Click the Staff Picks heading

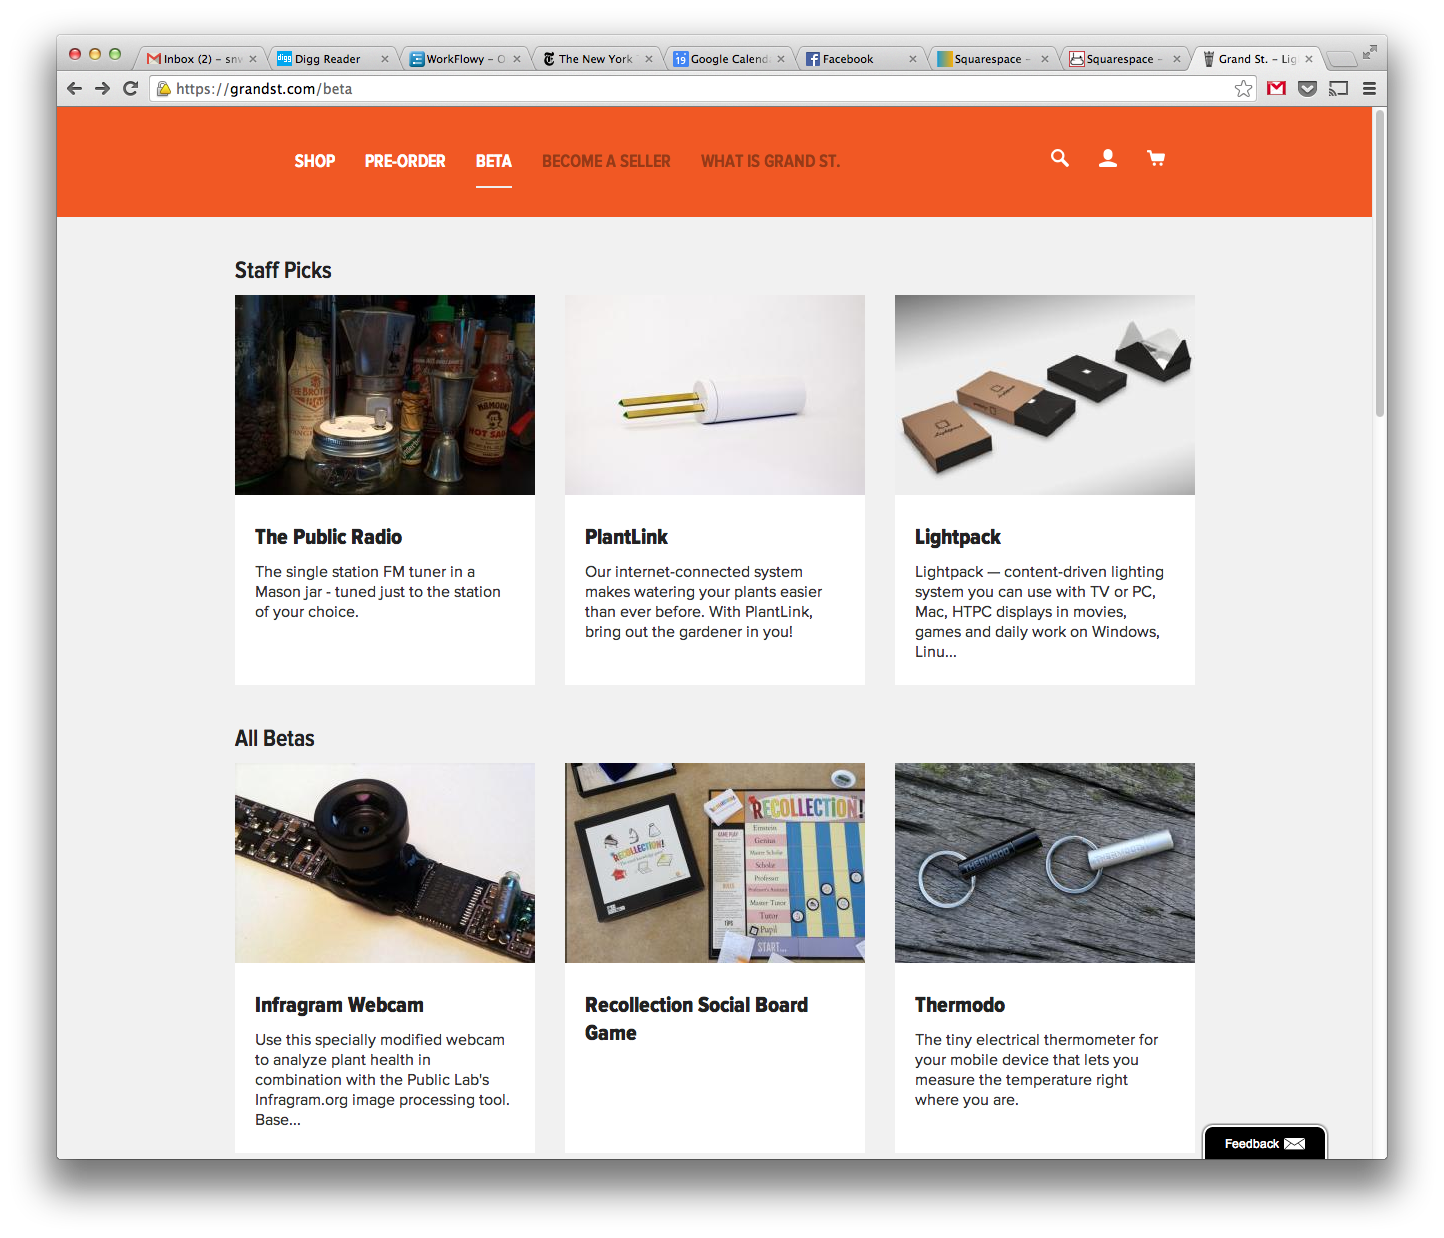click(x=283, y=270)
